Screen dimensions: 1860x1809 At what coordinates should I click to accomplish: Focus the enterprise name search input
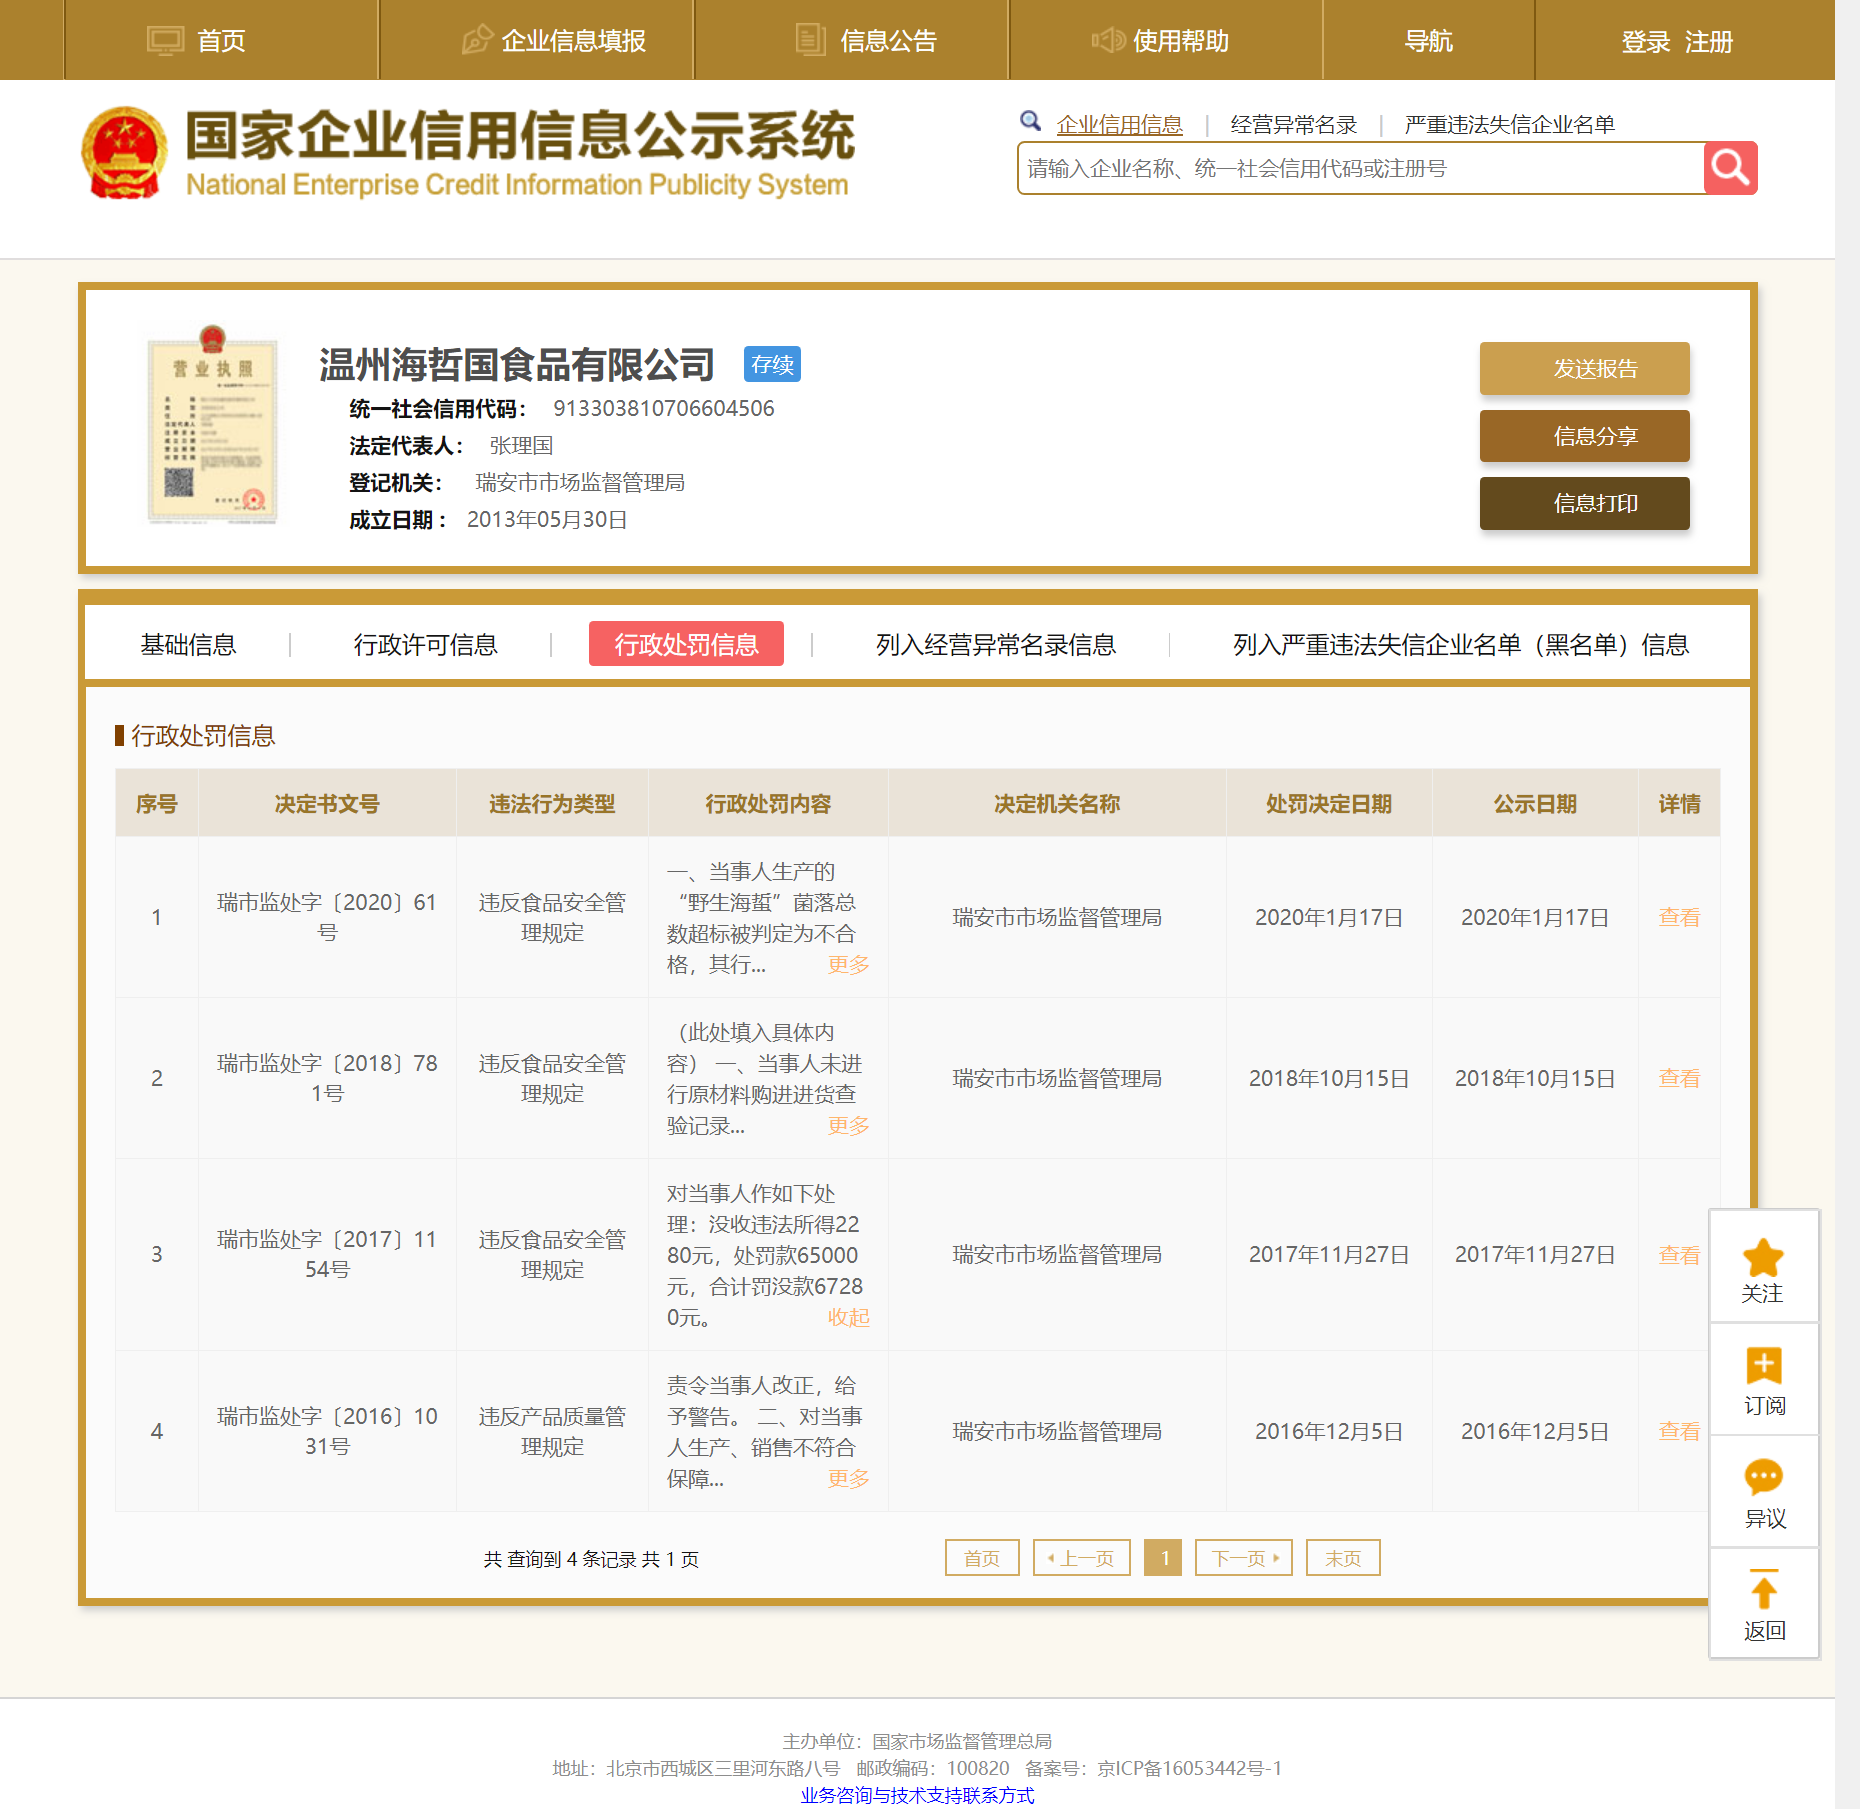coord(1361,168)
